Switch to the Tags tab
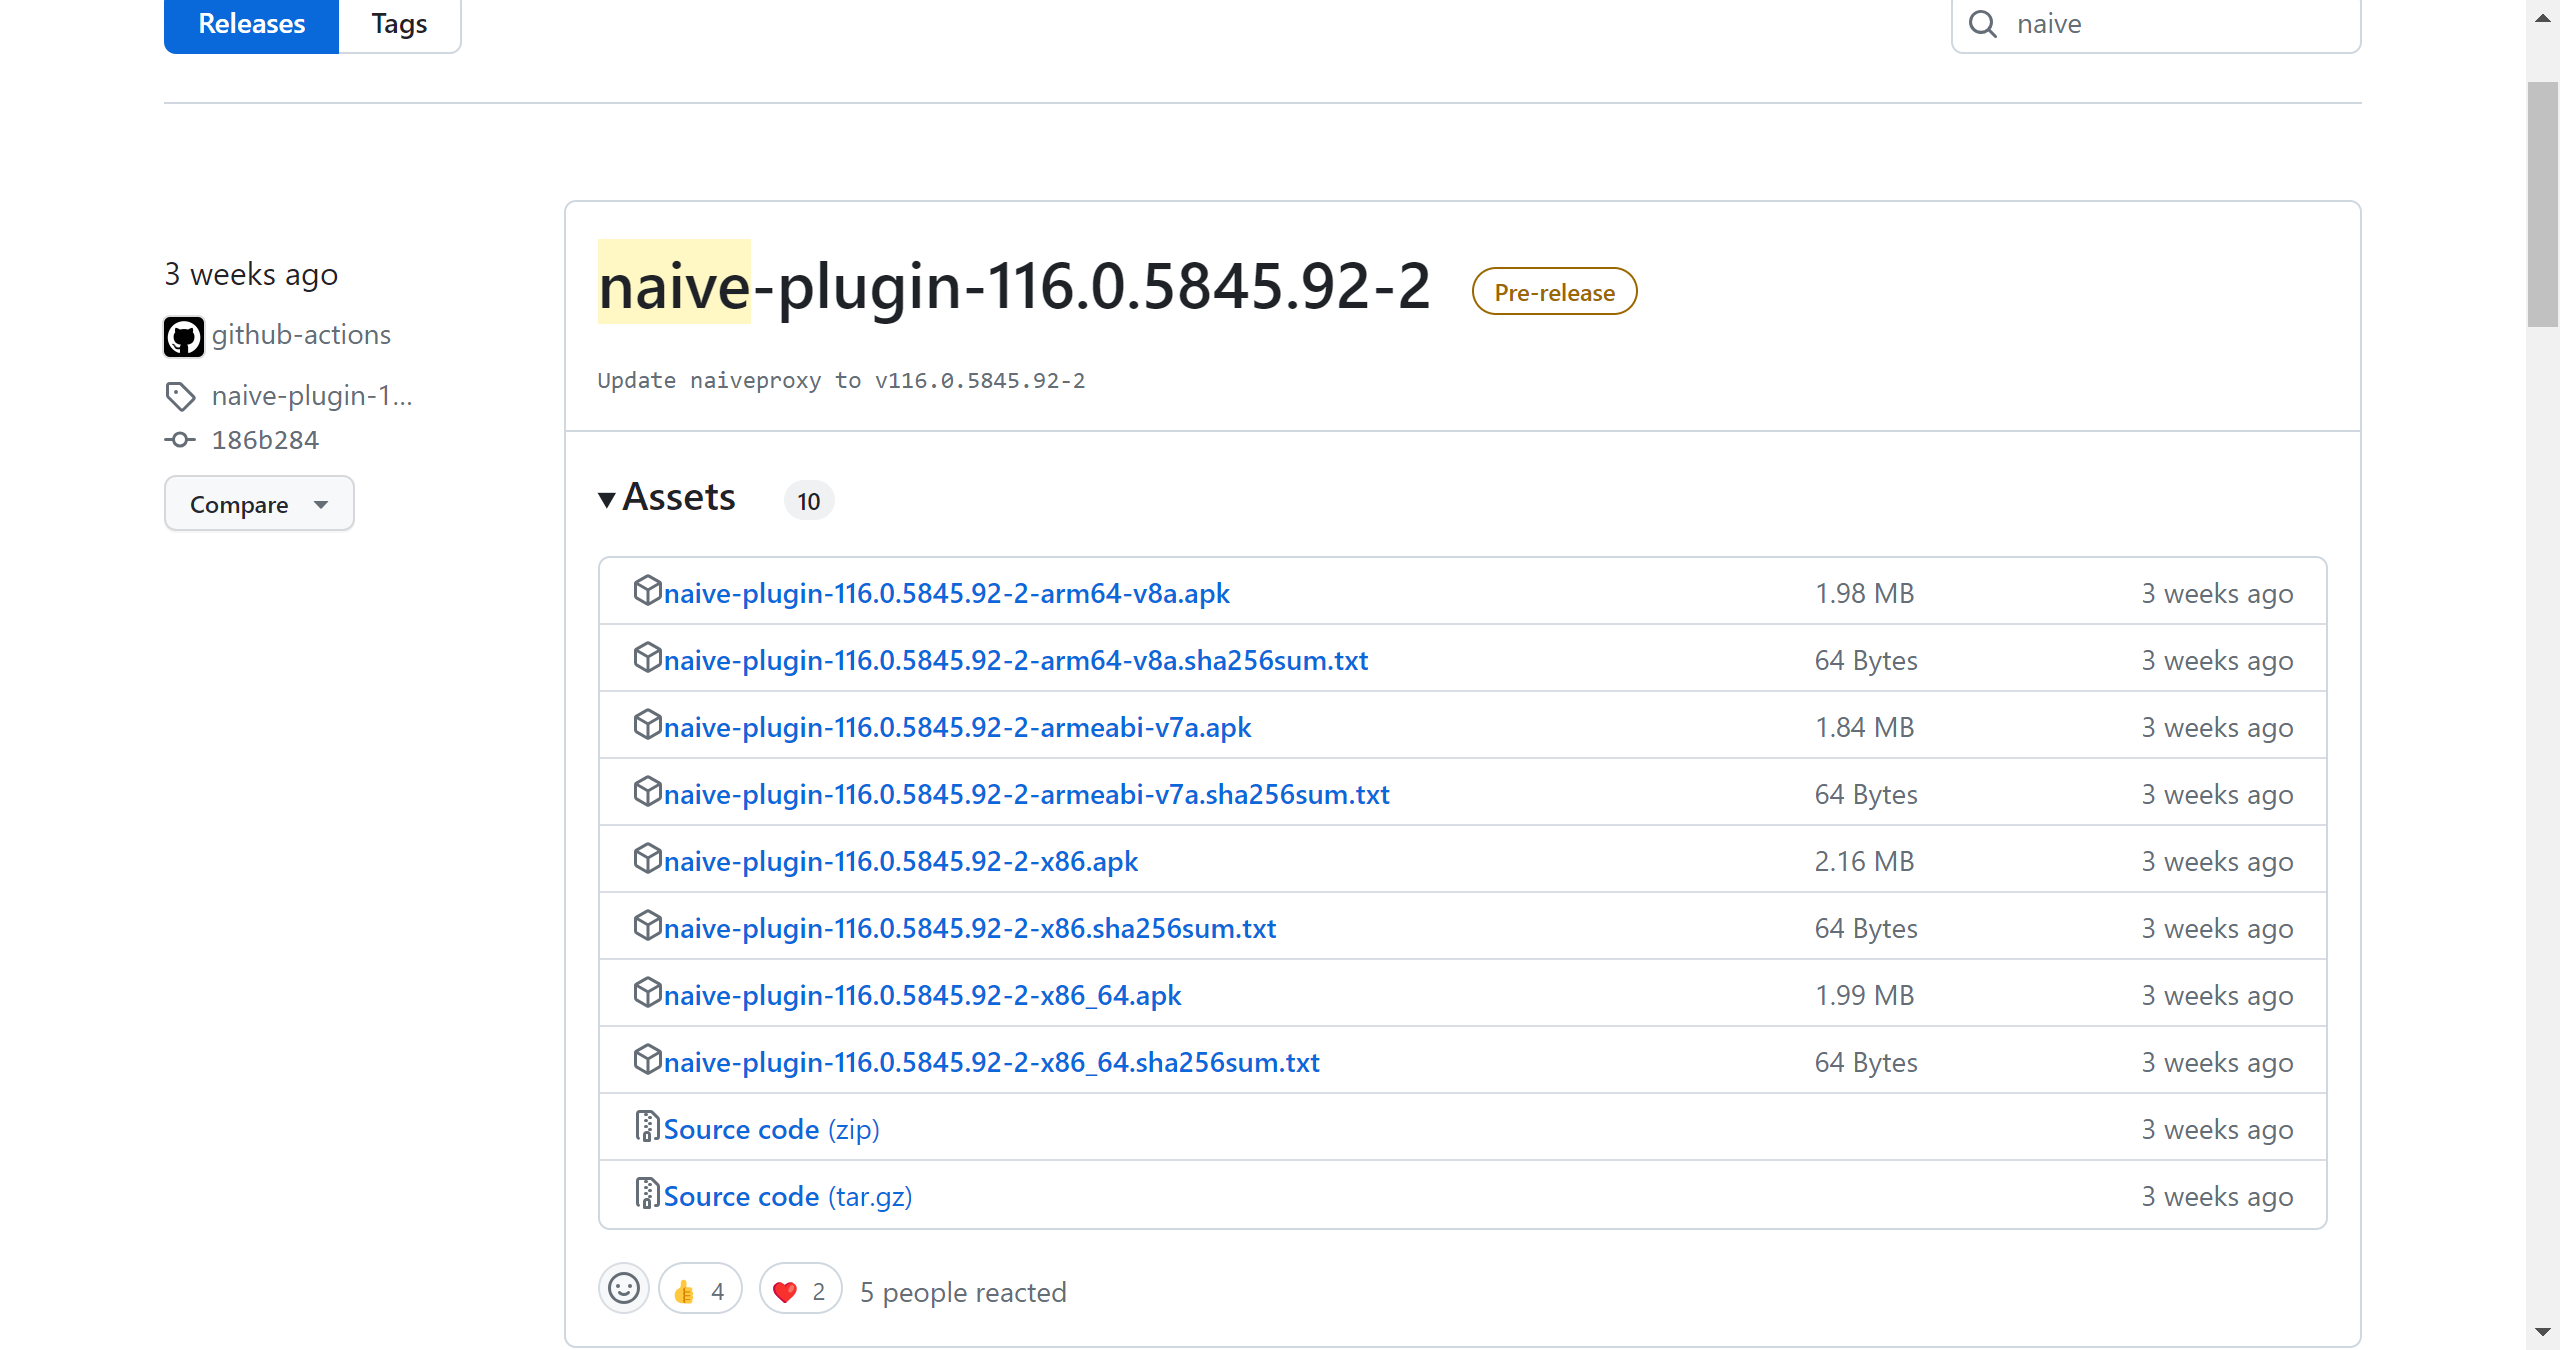The image size is (2560, 1350). 399,24
